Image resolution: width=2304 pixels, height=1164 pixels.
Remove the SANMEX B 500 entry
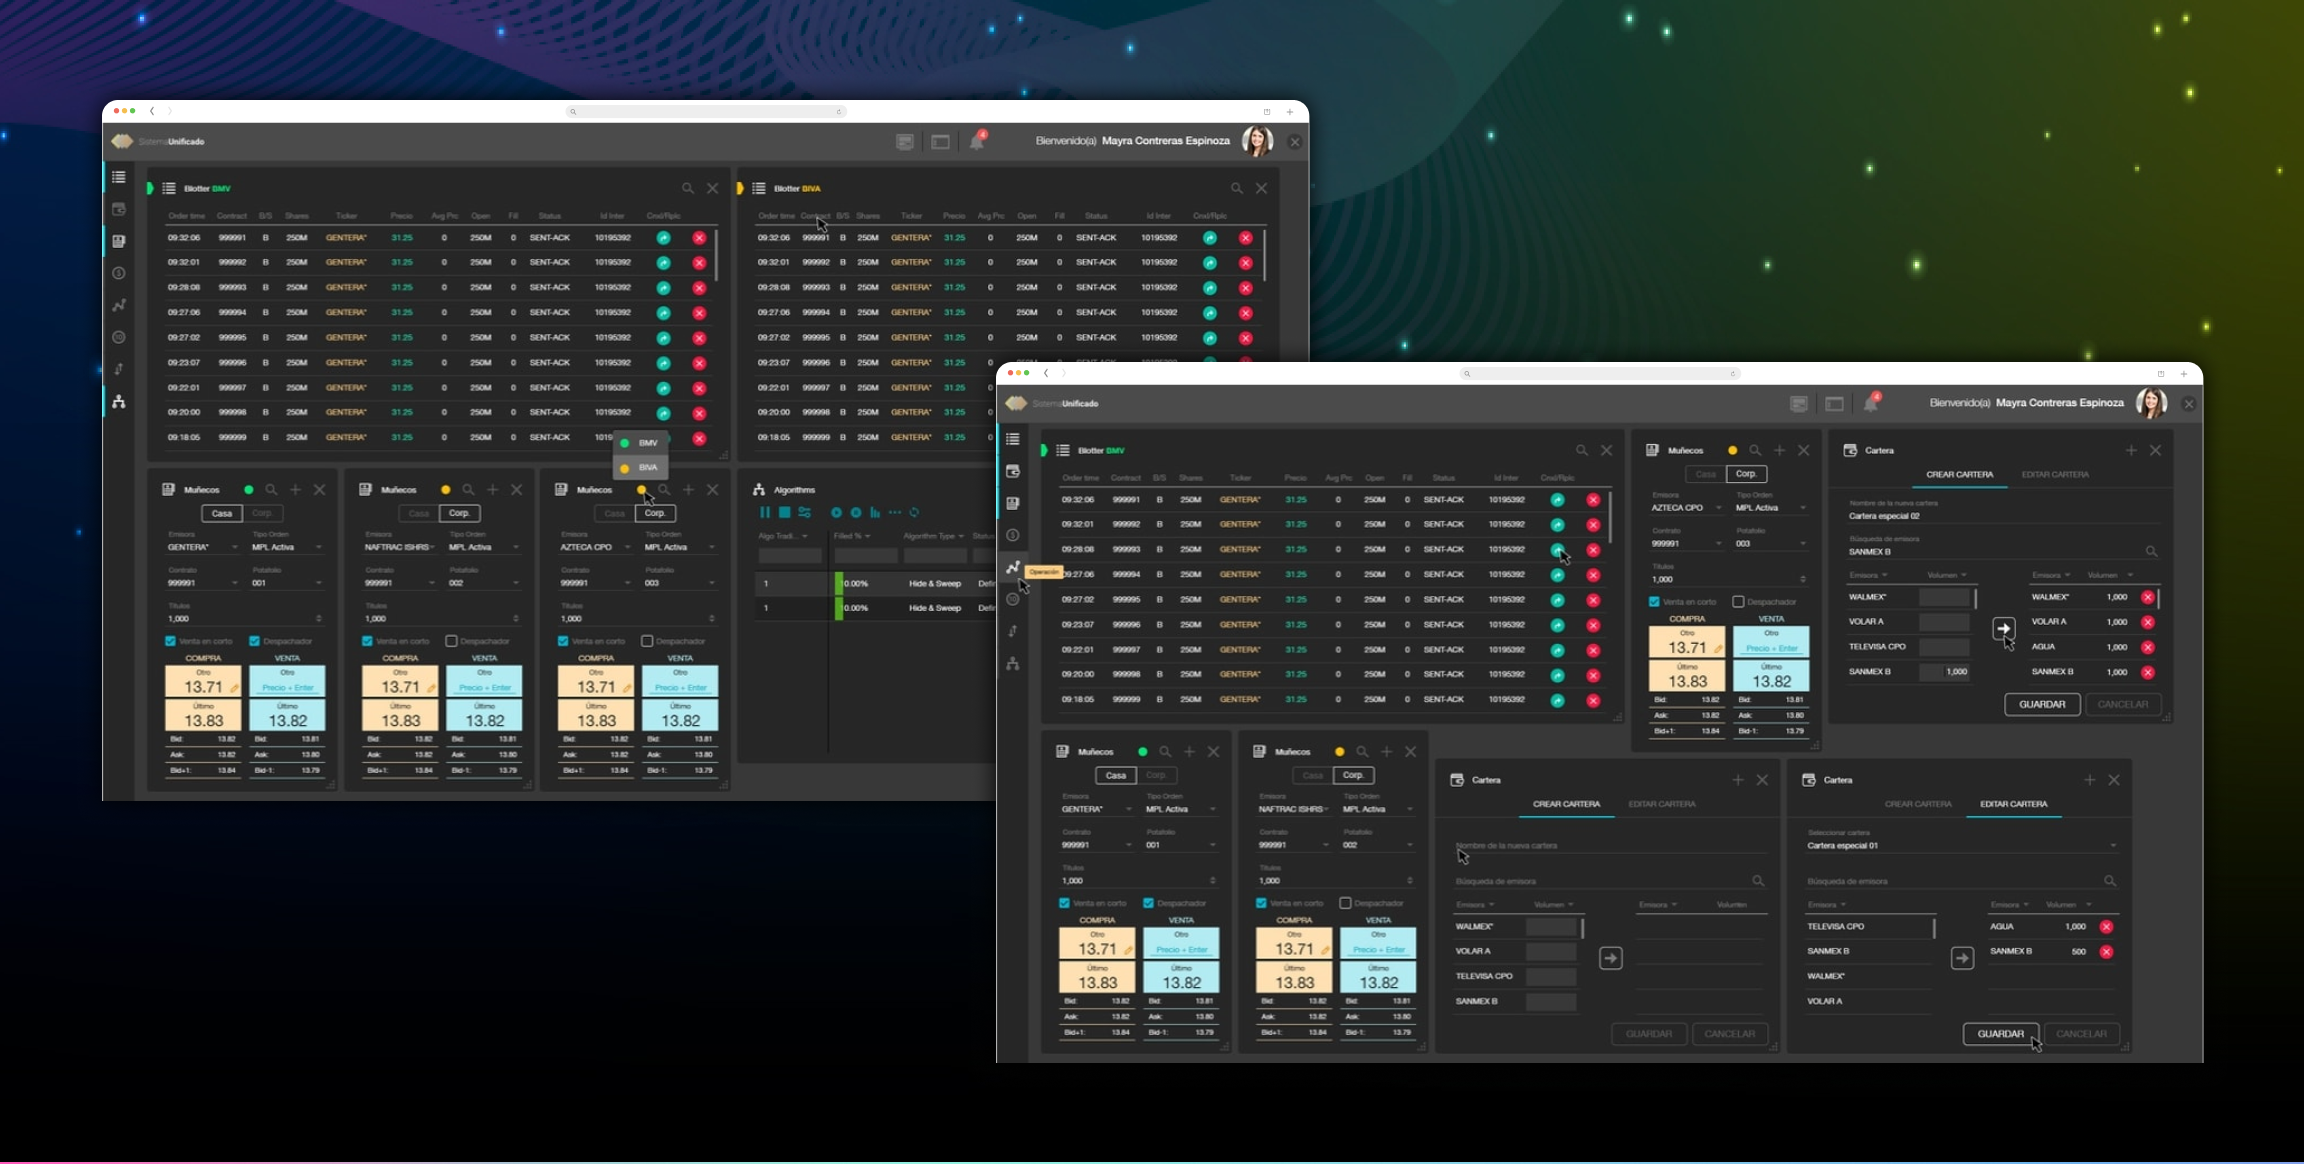click(2106, 951)
